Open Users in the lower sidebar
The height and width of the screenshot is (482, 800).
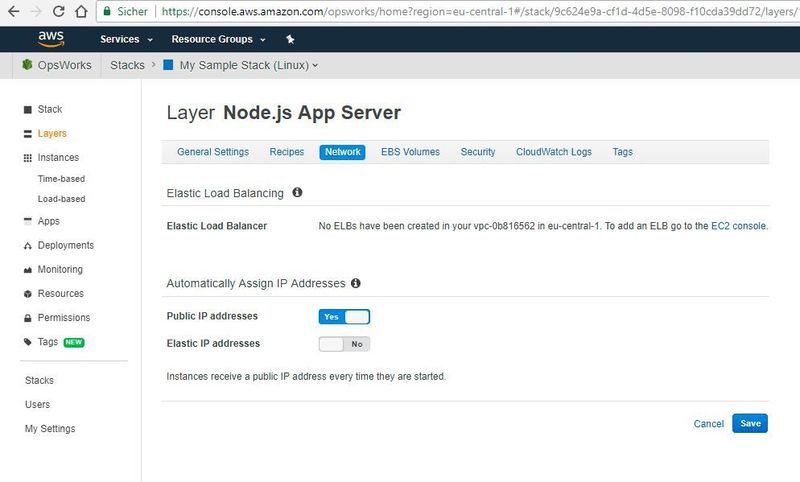point(37,404)
